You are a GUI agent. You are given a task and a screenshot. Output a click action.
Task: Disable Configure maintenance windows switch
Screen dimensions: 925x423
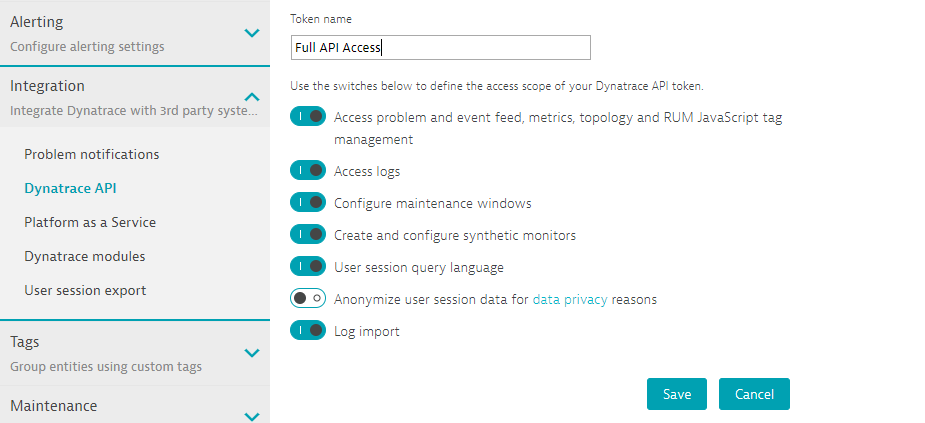pos(308,203)
